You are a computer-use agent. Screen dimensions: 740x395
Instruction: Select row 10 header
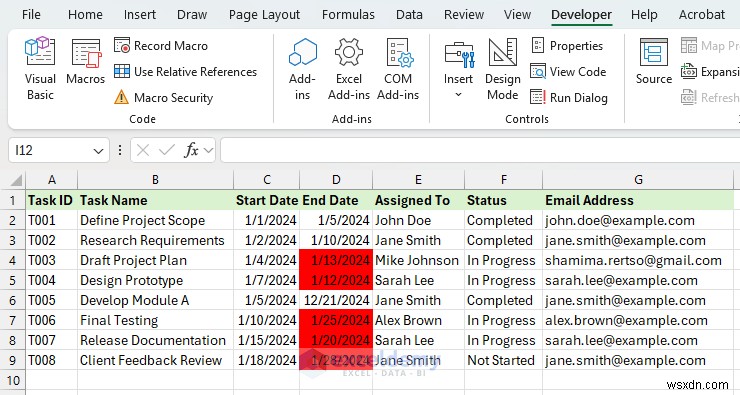pos(13,380)
